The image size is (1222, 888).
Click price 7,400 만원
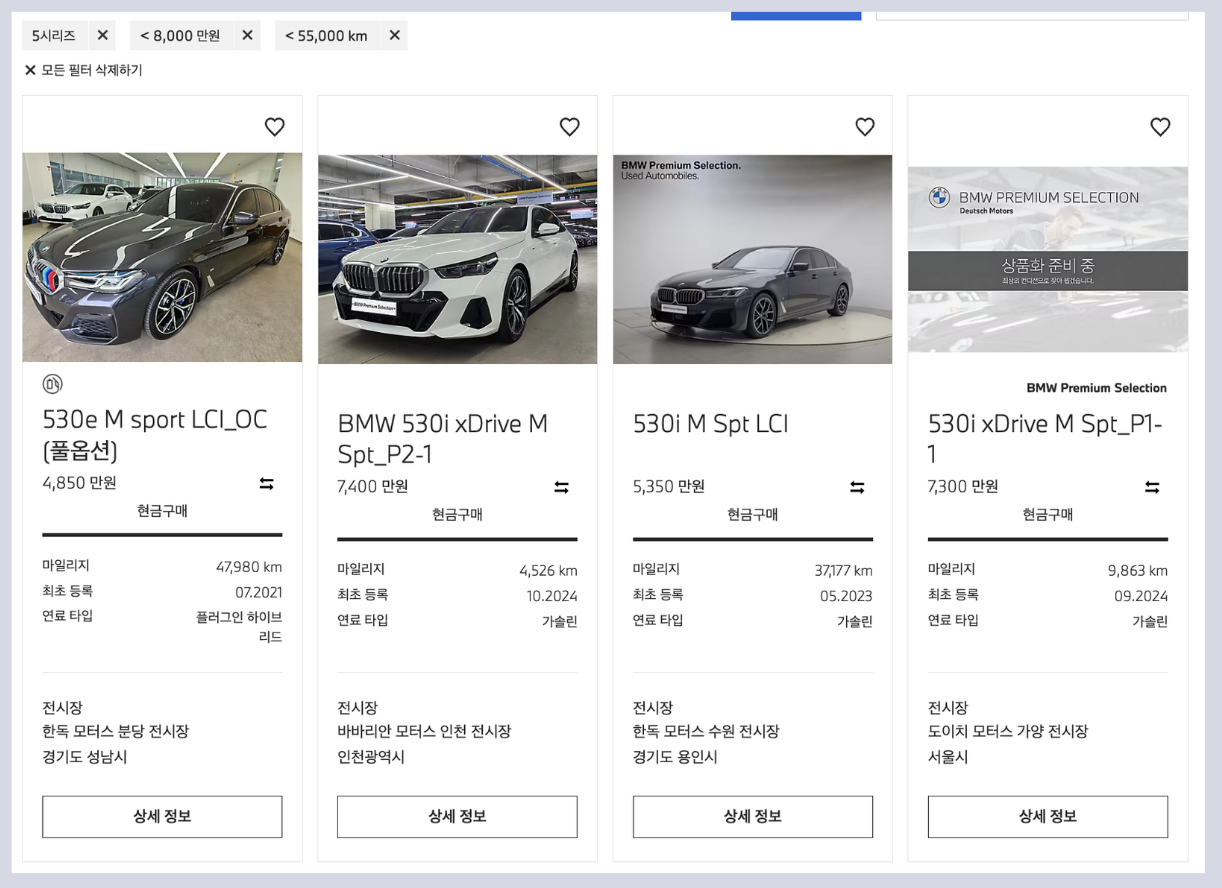point(372,487)
